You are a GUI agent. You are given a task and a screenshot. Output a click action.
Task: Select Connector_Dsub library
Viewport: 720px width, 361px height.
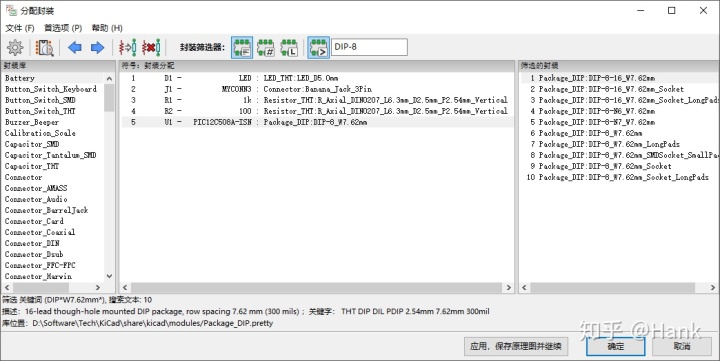(x=54, y=254)
